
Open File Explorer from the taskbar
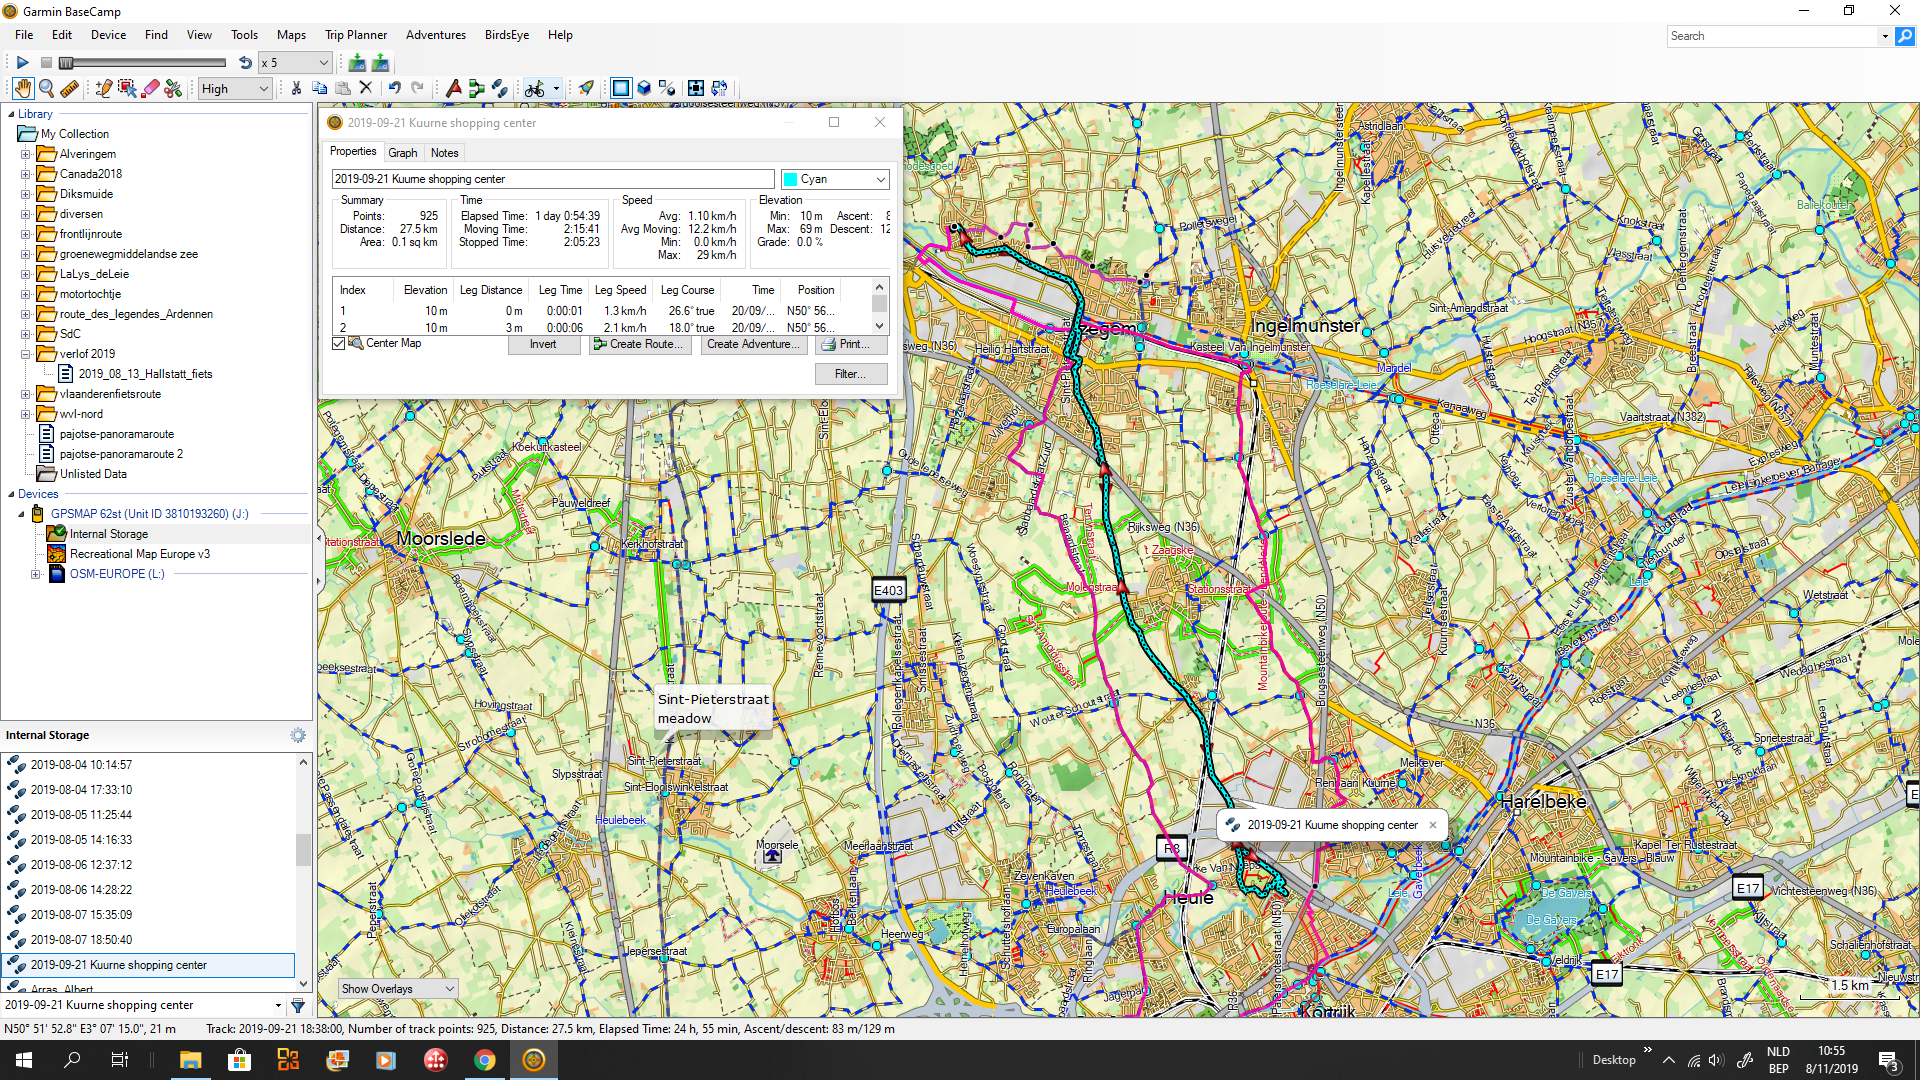coord(190,1060)
